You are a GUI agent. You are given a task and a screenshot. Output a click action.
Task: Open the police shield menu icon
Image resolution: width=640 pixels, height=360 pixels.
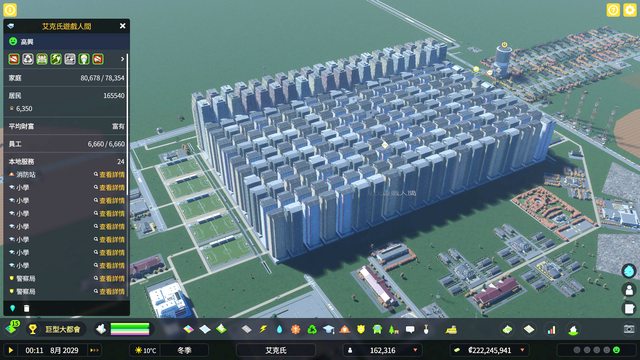tap(361, 329)
